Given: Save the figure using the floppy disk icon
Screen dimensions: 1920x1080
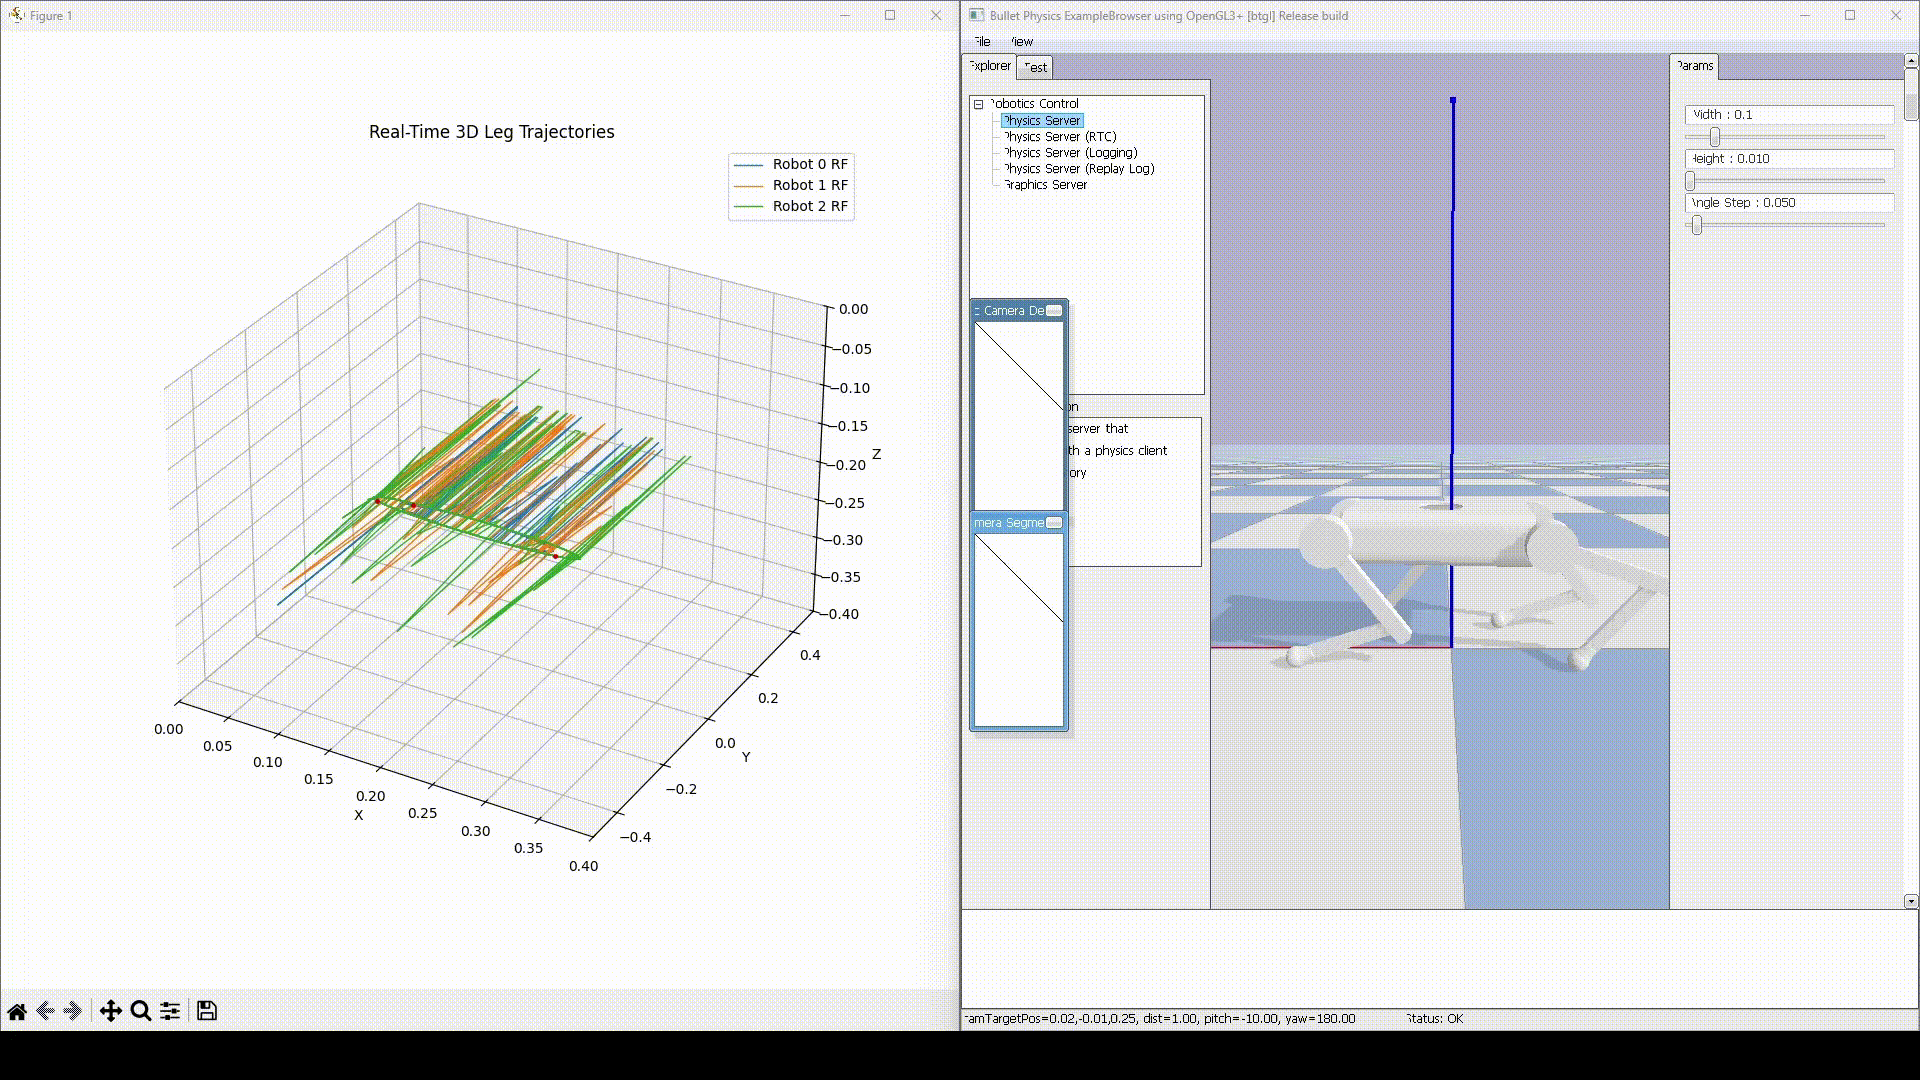Looking at the screenshot, I should (x=205, y=1011).
